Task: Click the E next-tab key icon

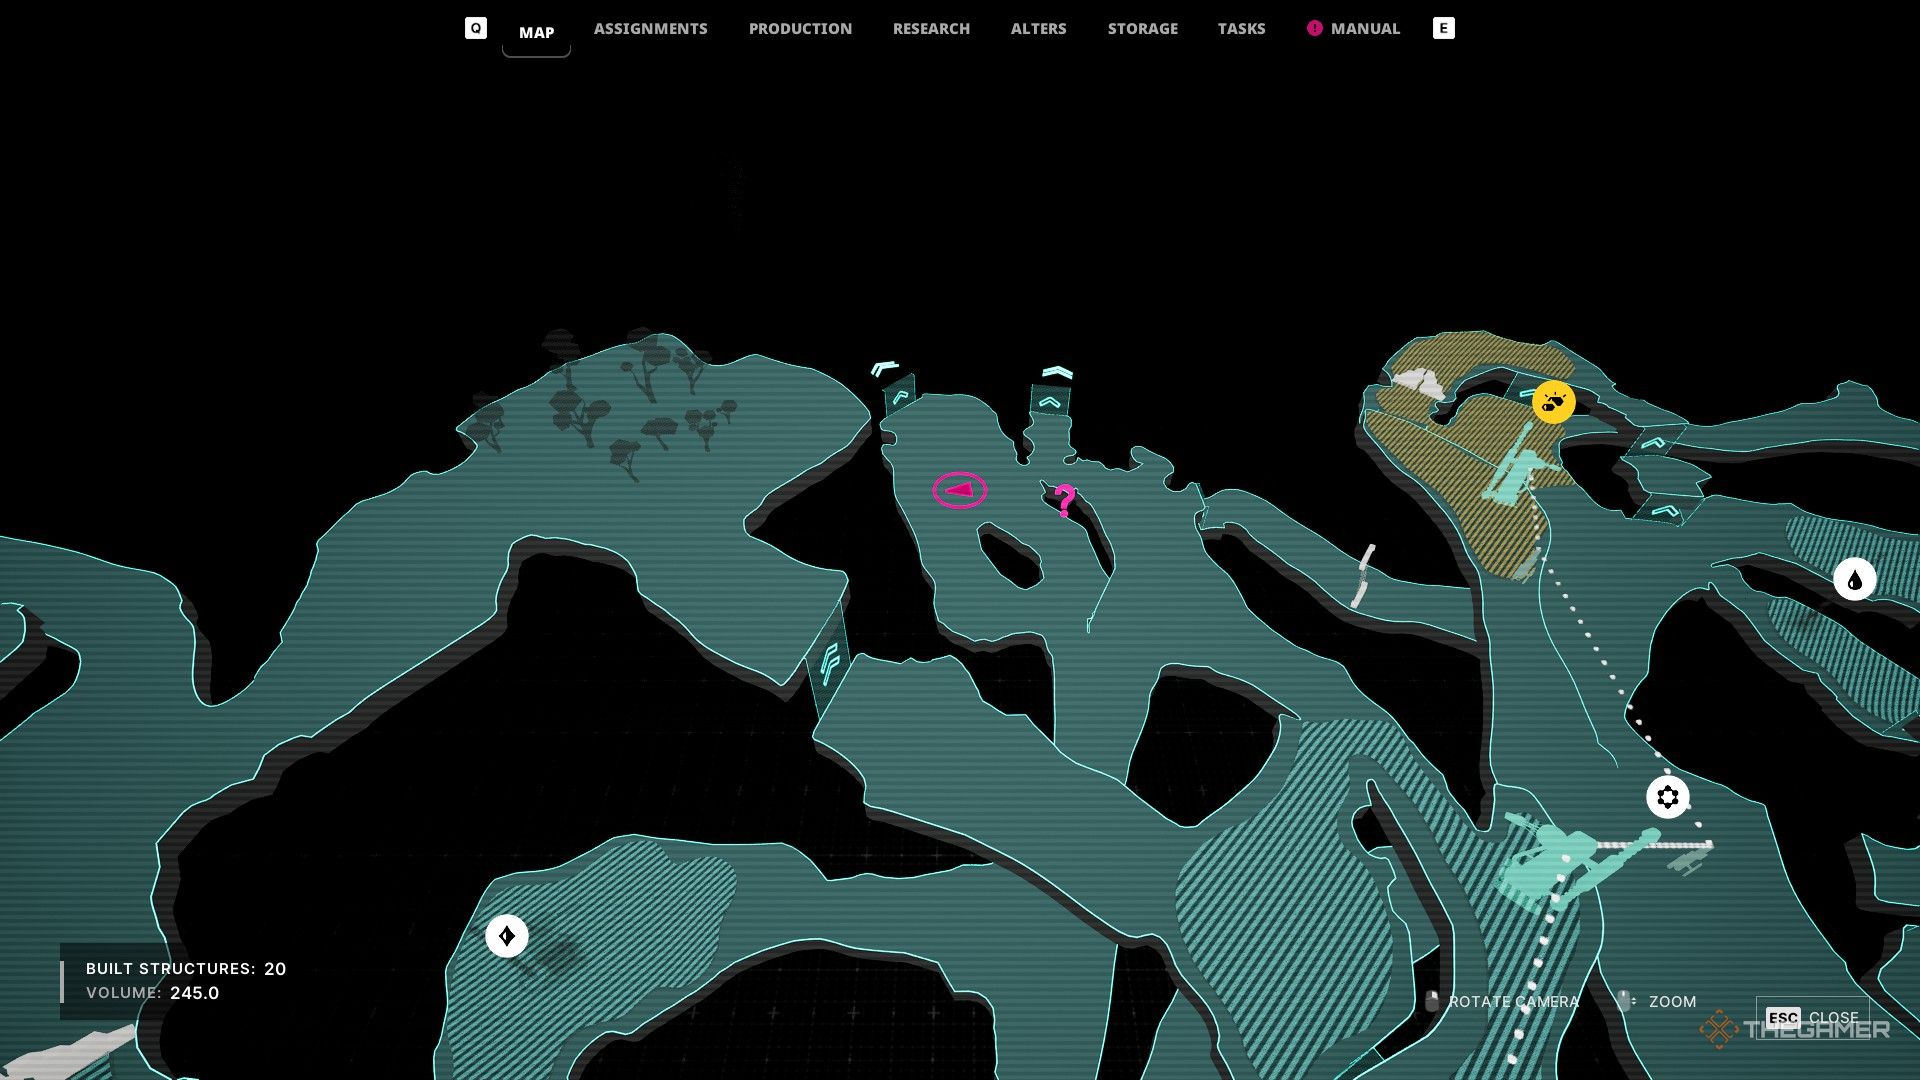Action: pos(1443,28)
